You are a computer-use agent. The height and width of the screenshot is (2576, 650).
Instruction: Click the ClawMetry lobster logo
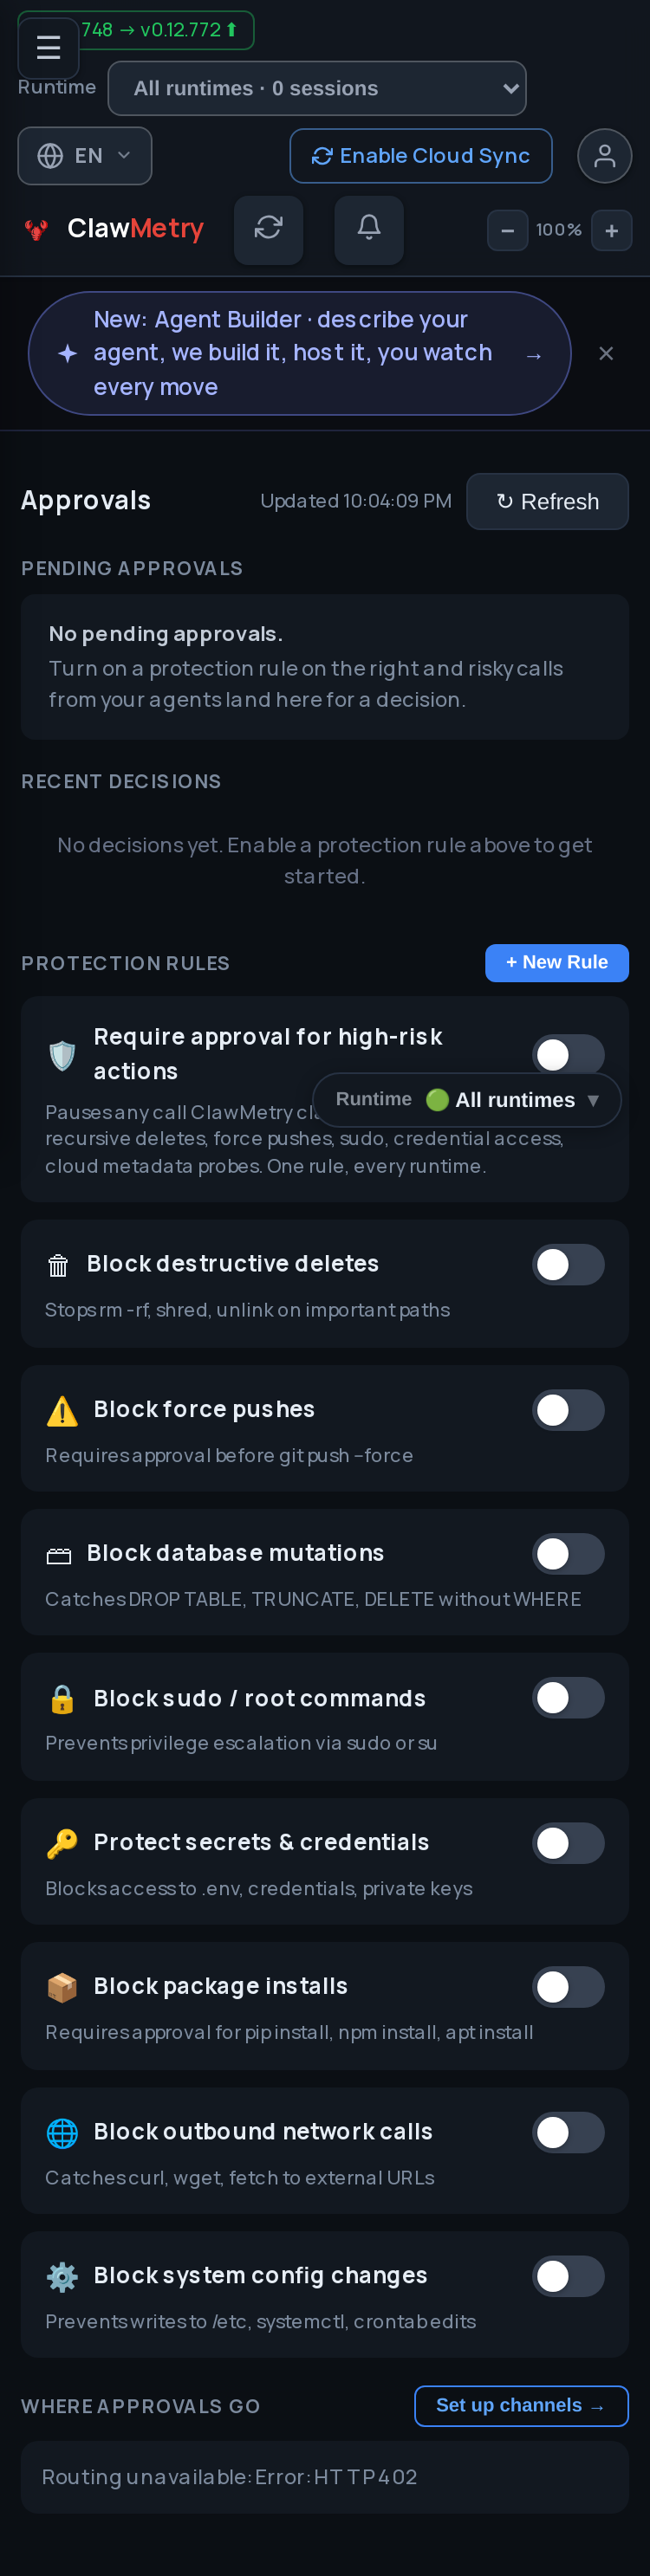point(37,230)
